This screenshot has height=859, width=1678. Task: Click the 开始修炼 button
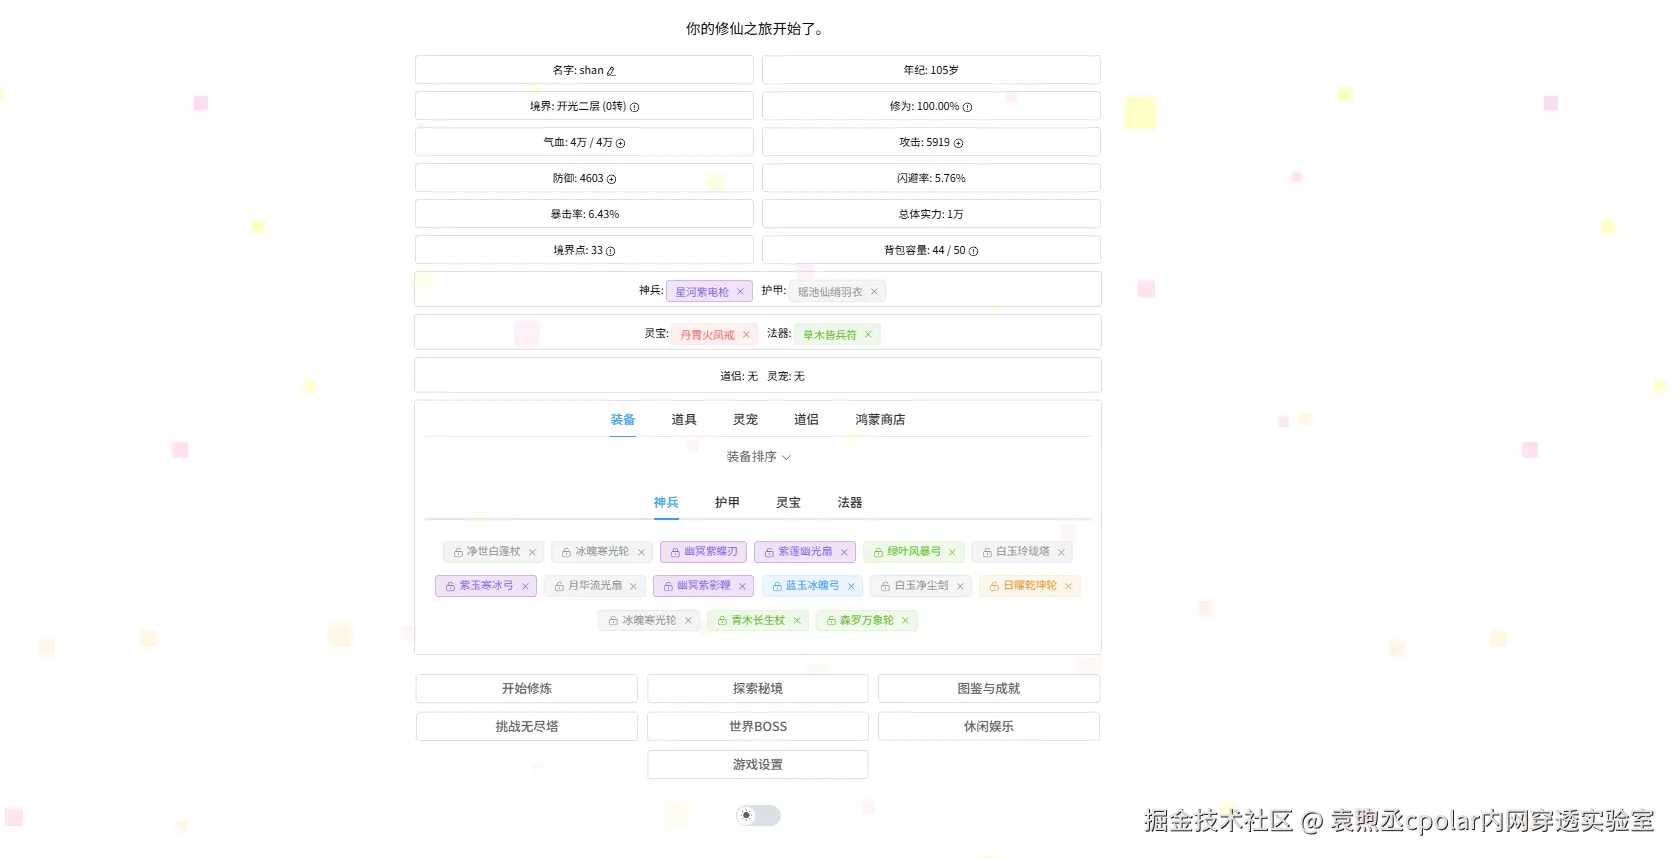527,689
